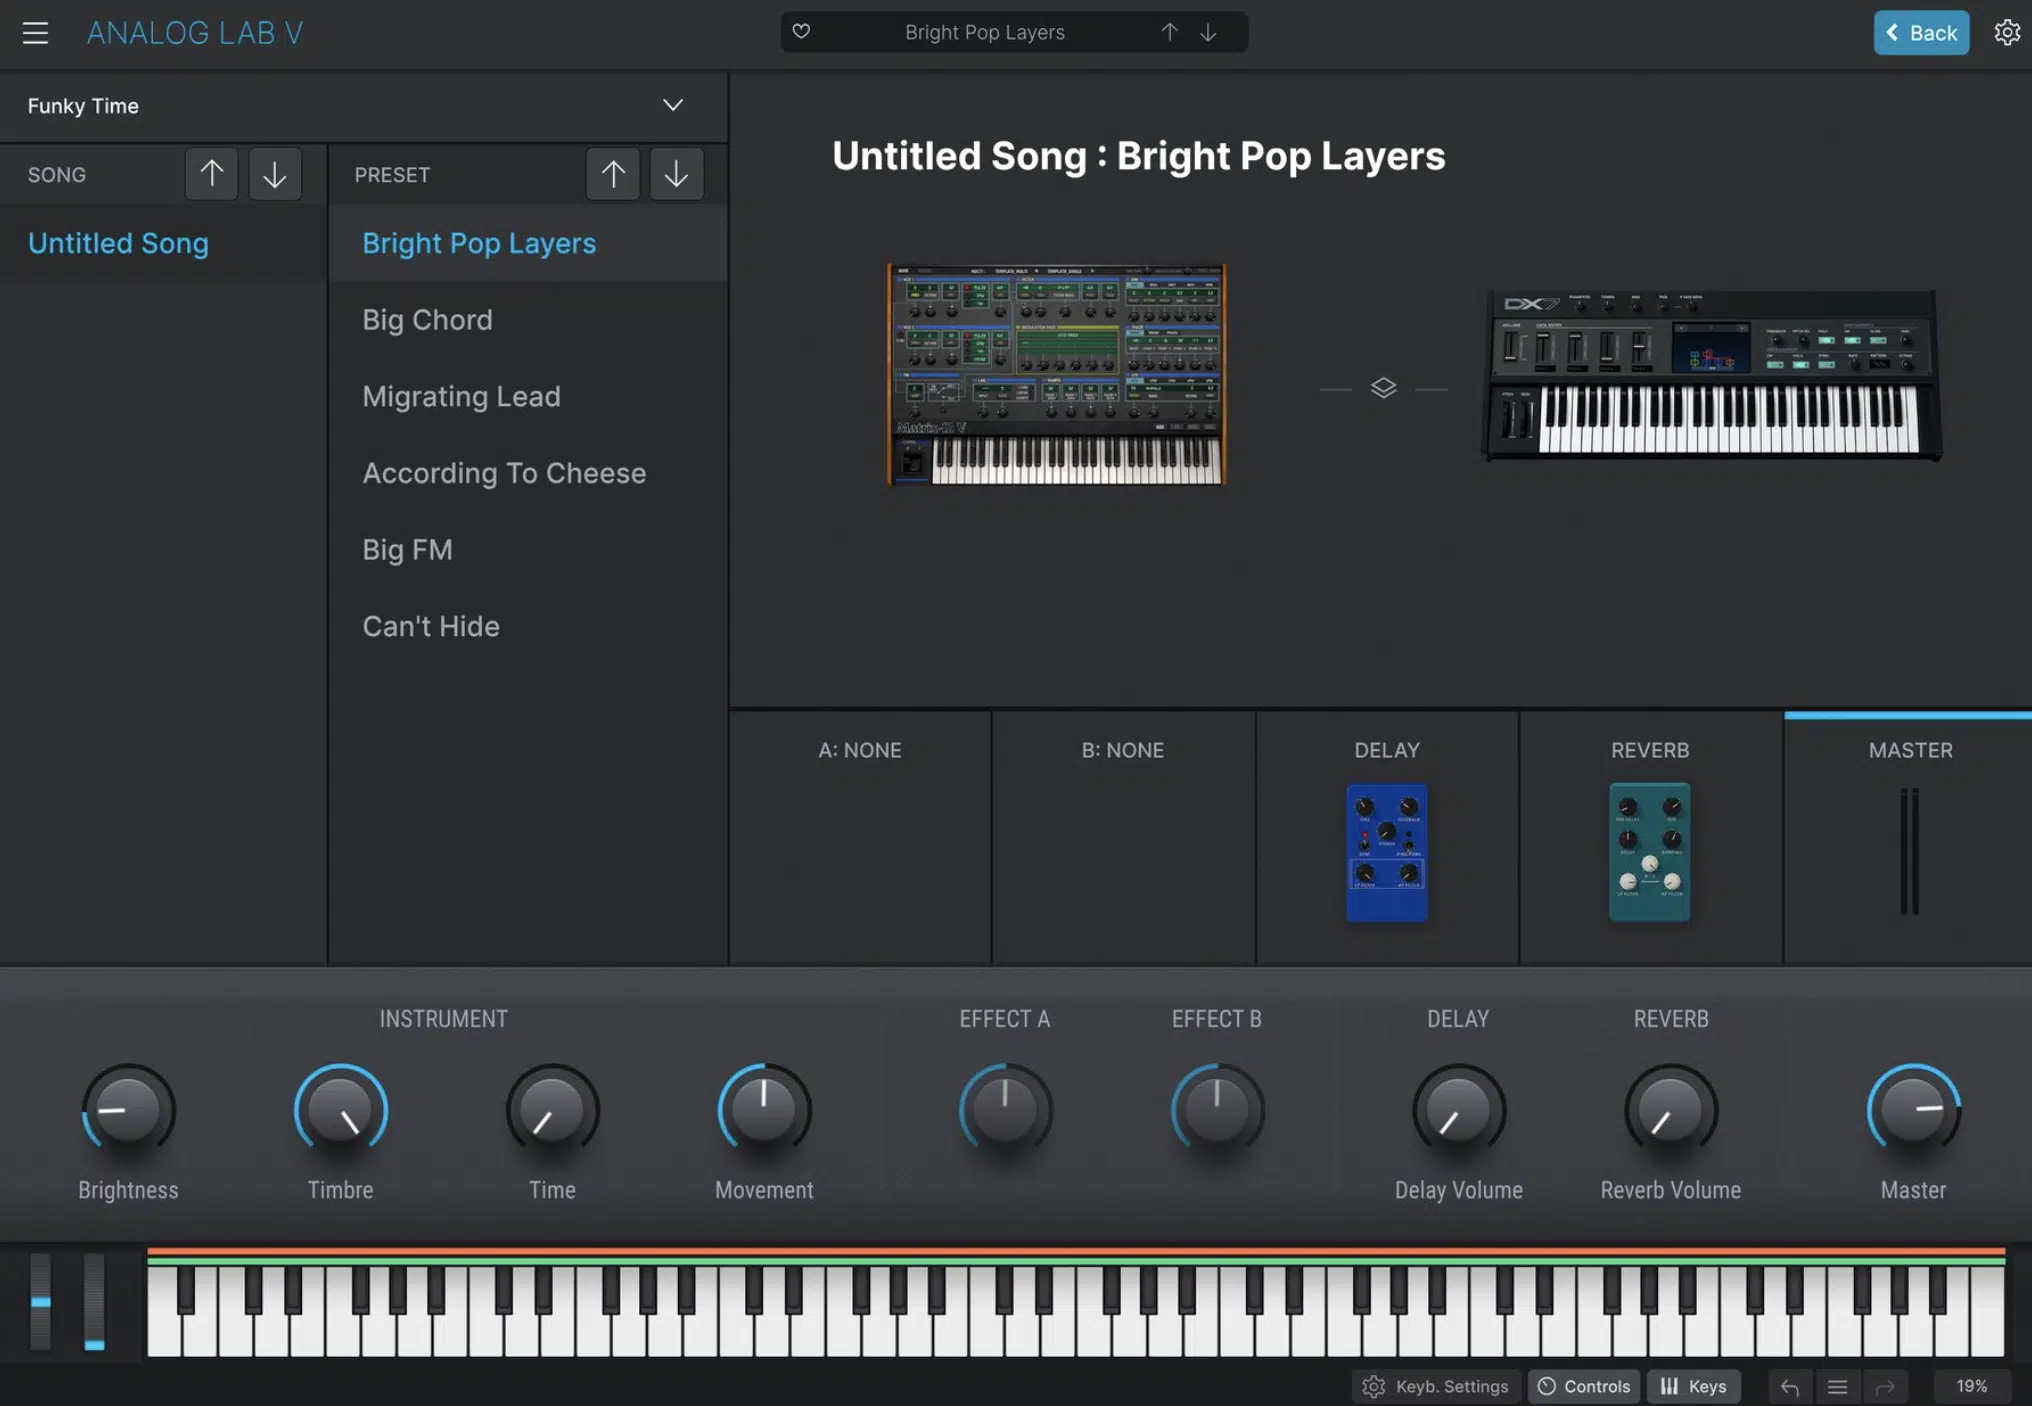The width and height of the screenshot is (2032, 1406).
Task: Open the Matrix-12 V instrument thumbnail
Action: click(x=1056, y=374)
